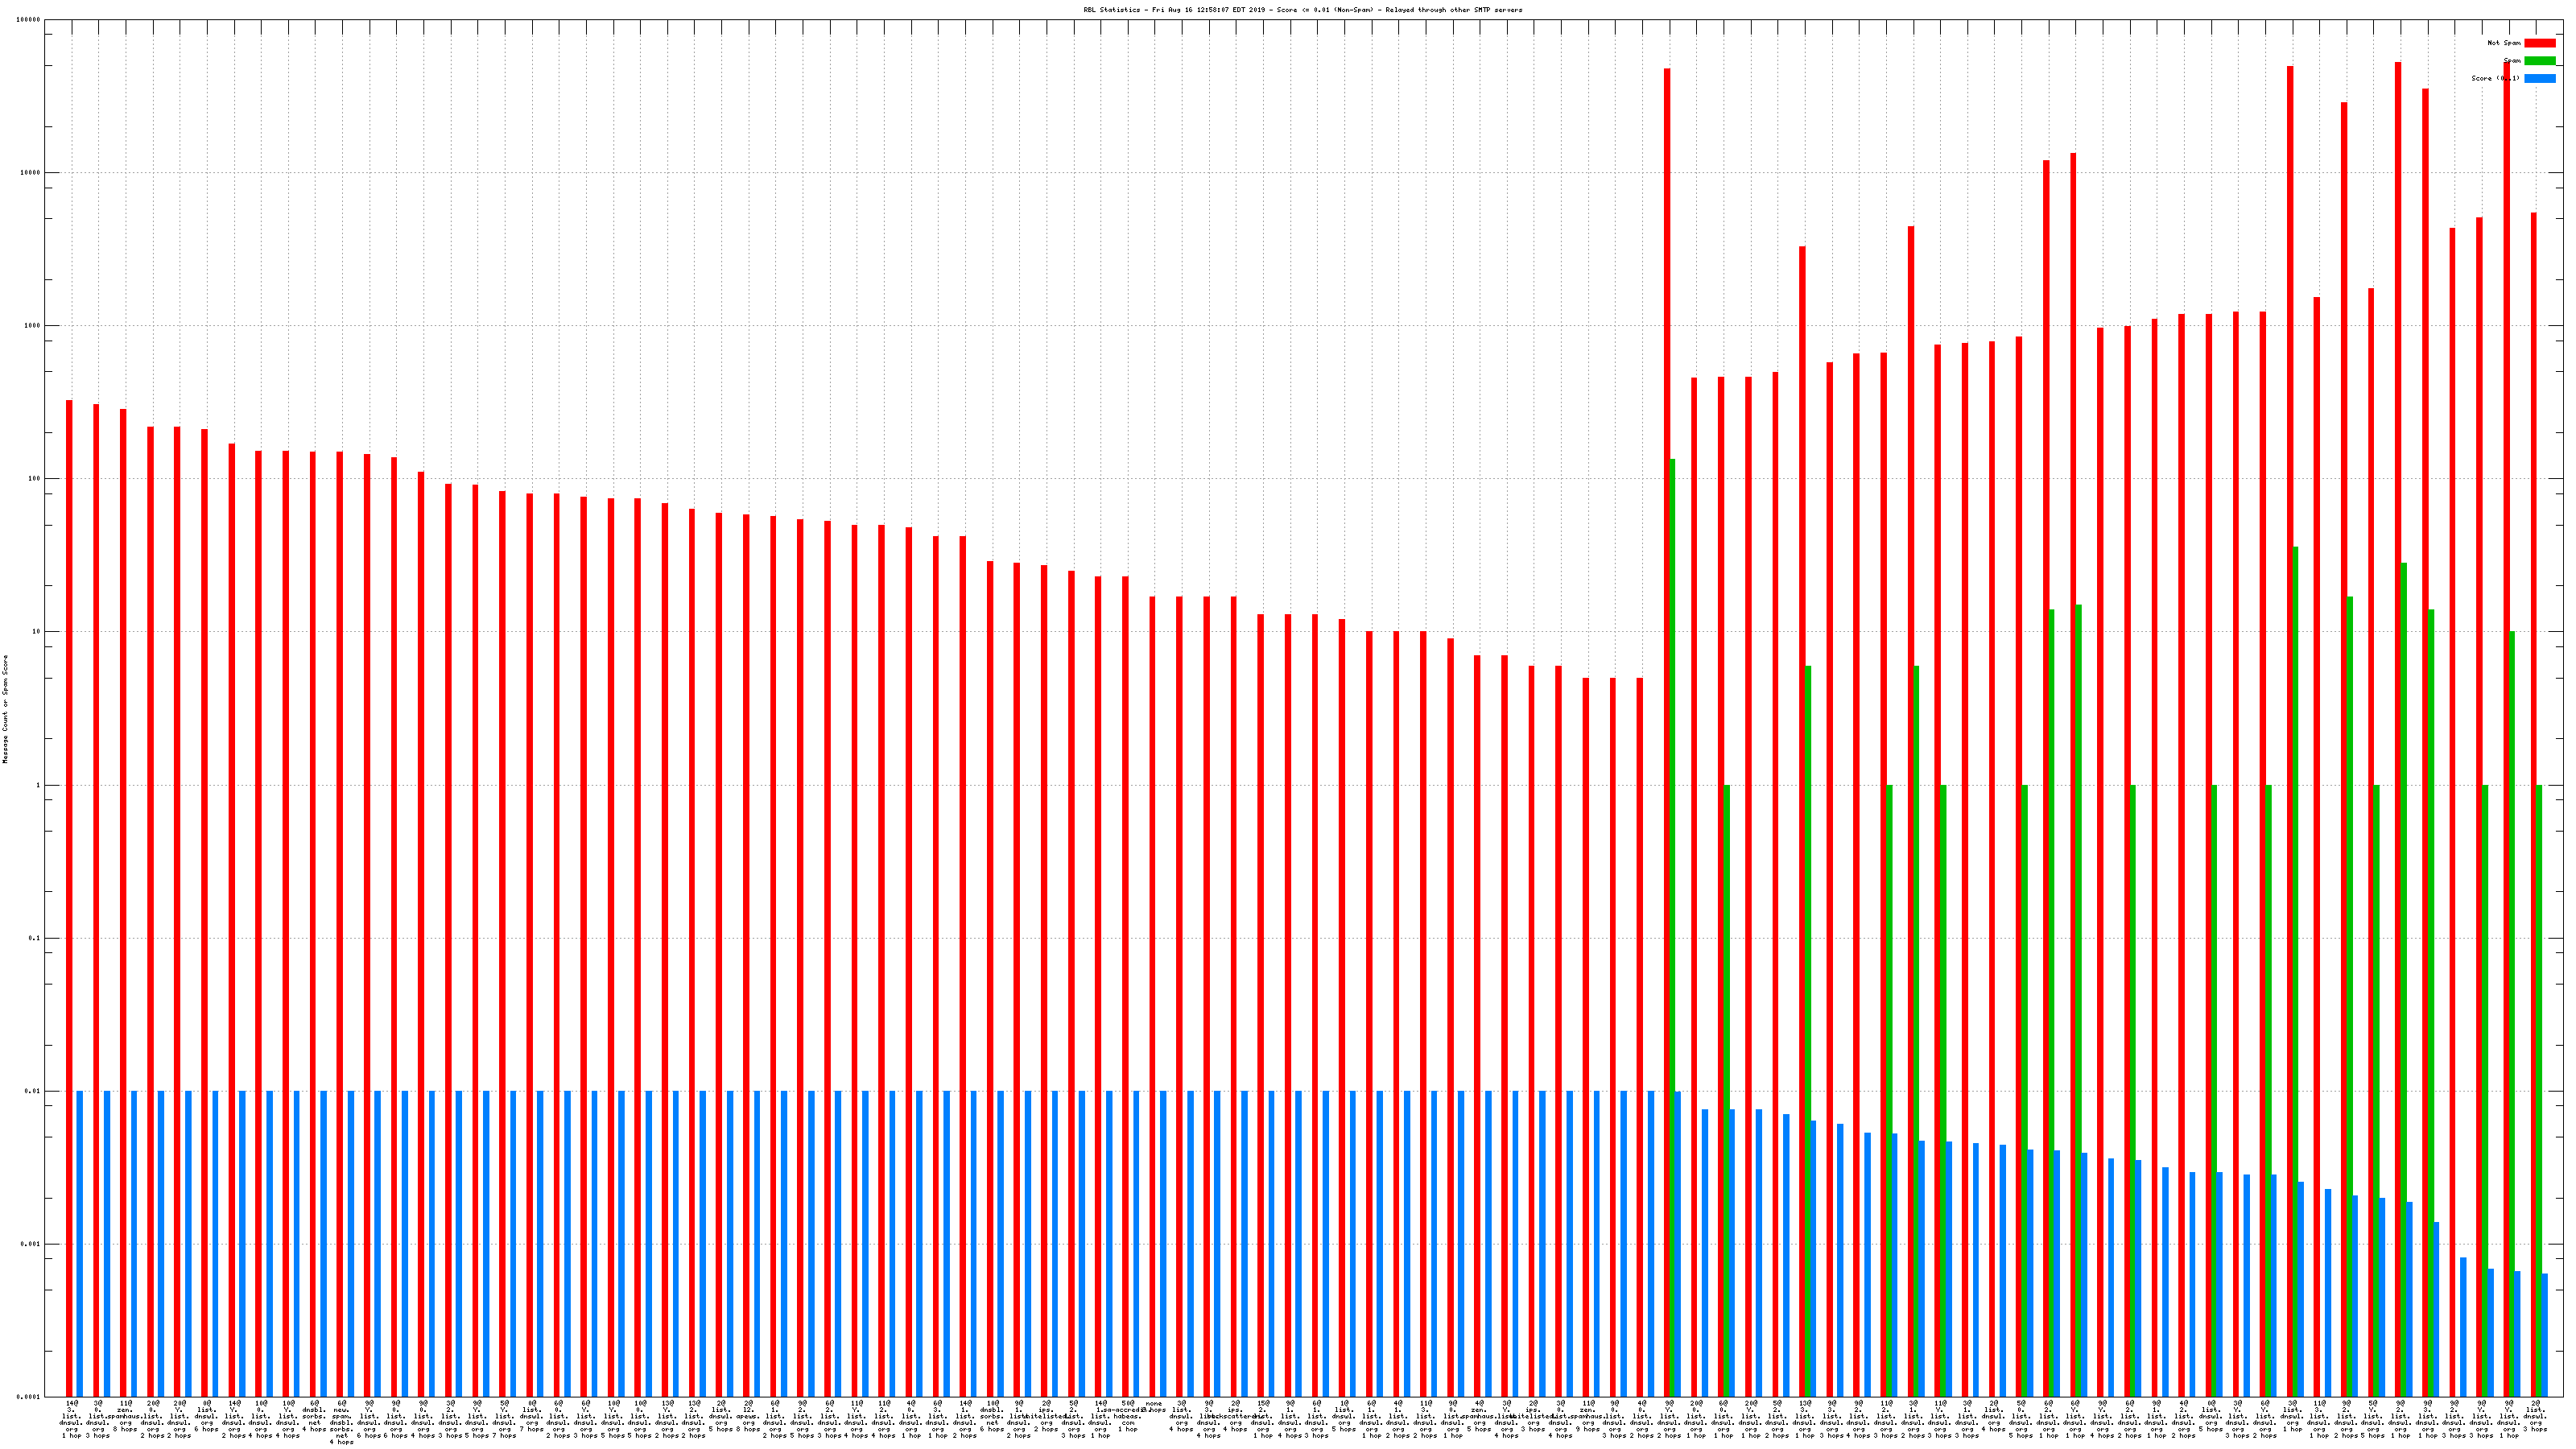Image resolution: width=2576 pixels, height=1449 pixels.
Task: Click the 'sa-accredit.habeas.com 1 hop' x-axis label
Action: pos(1128,1416)
